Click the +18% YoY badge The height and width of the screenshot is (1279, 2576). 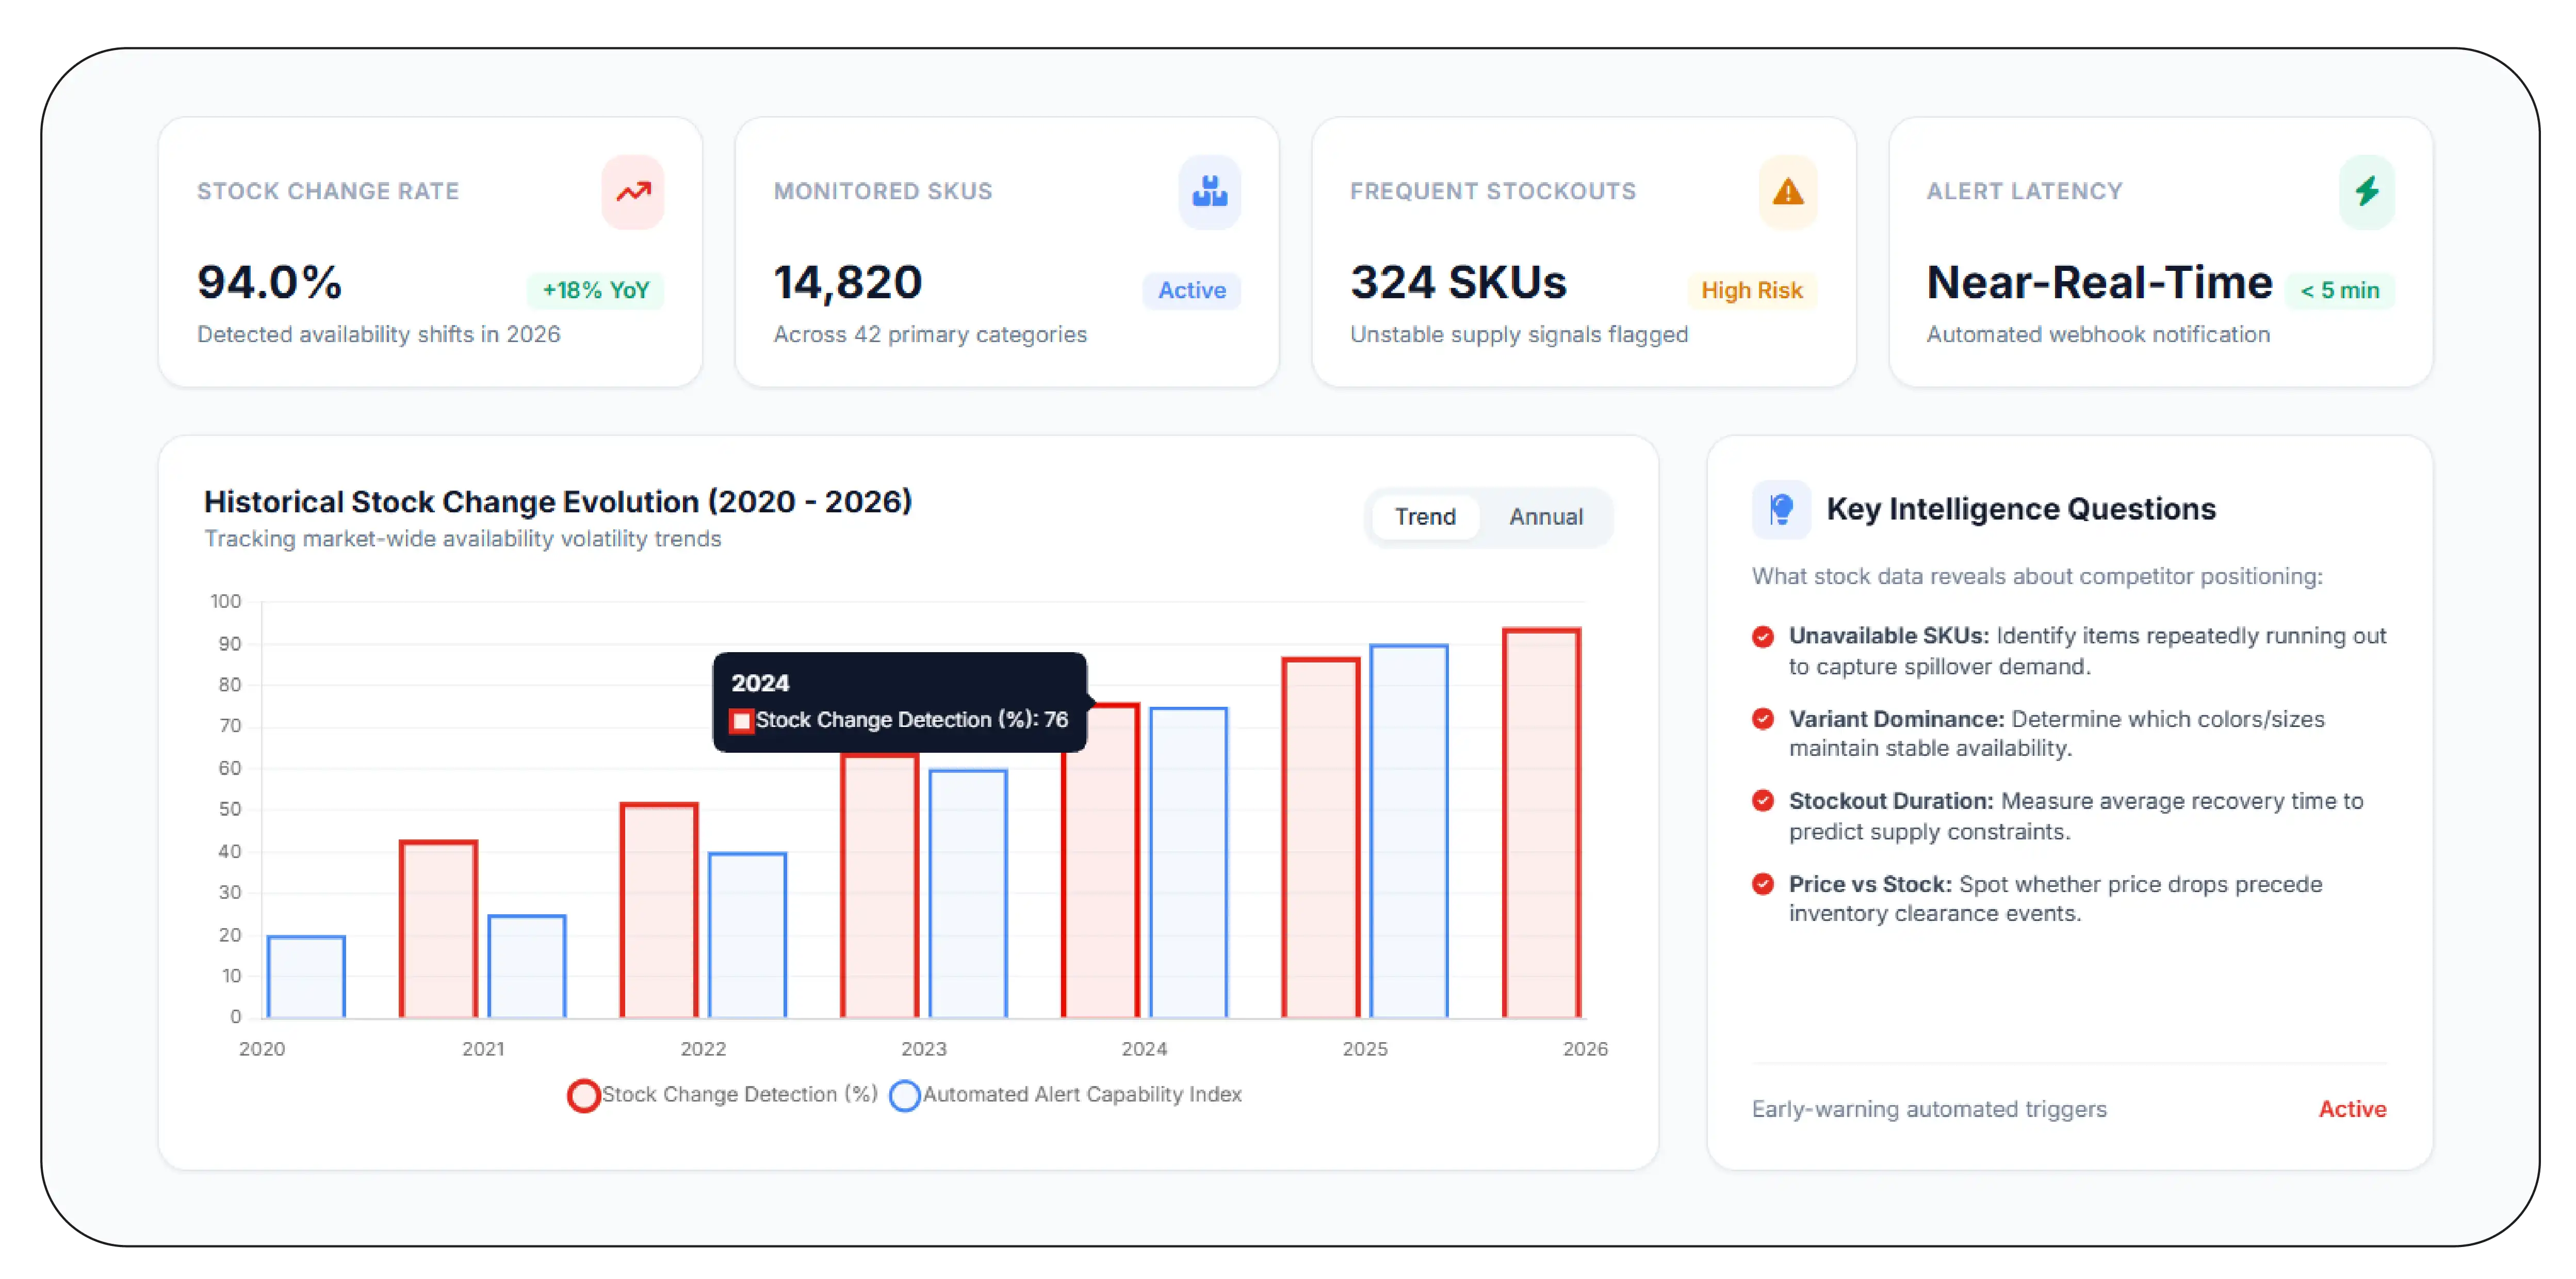coord(596,290)
